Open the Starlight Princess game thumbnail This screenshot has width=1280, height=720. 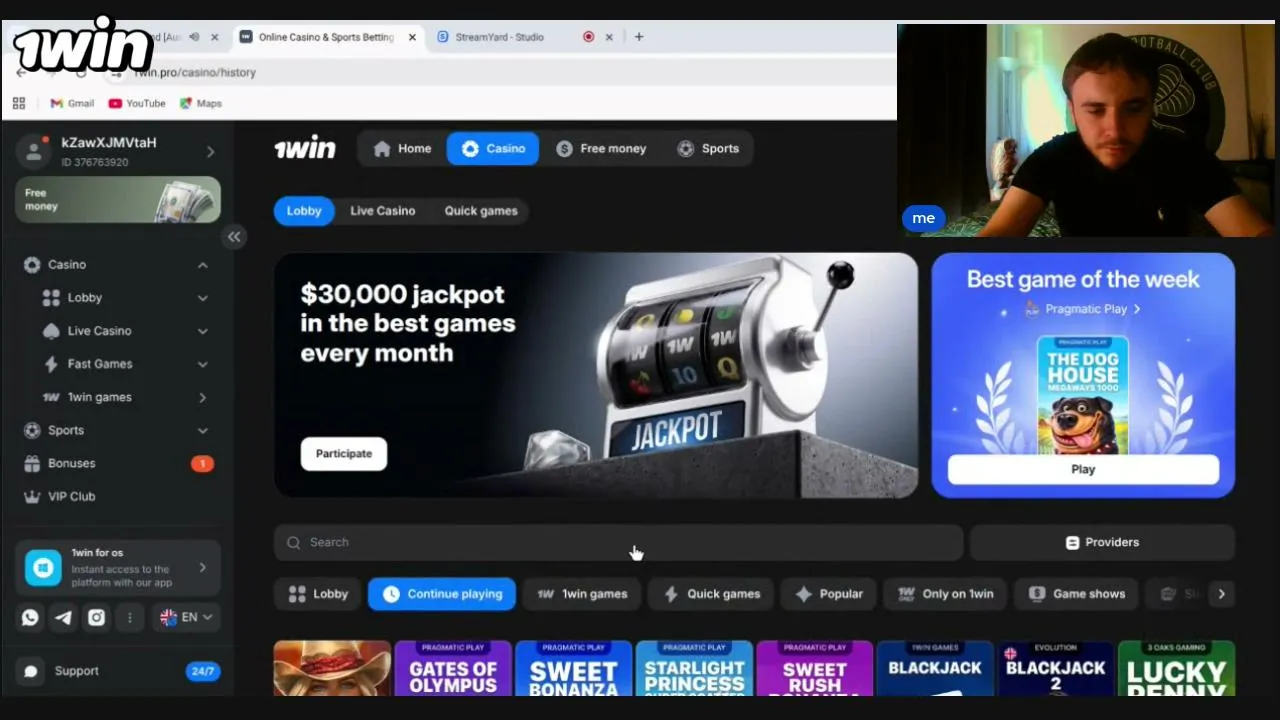click(x=694, y=669)
